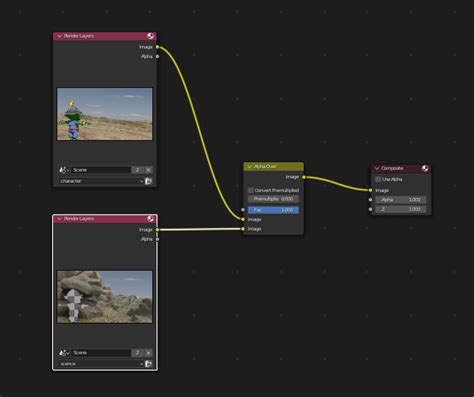This screenshot has height=397, width=474.
Task: Enable Convert Premultiplied checkbox
Action: pos(251,190)
